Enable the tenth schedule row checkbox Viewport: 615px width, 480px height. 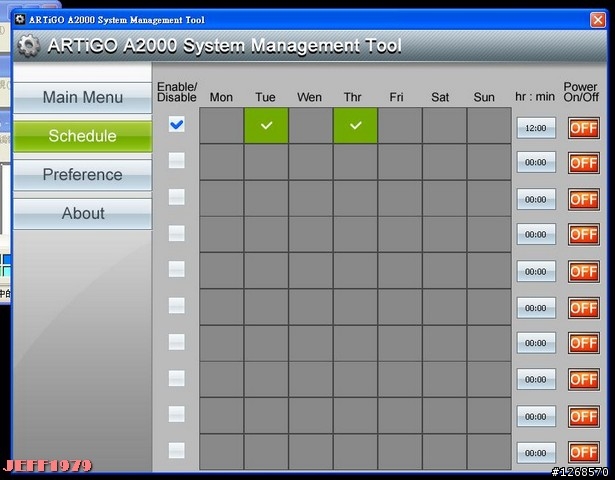pos(176,451)
